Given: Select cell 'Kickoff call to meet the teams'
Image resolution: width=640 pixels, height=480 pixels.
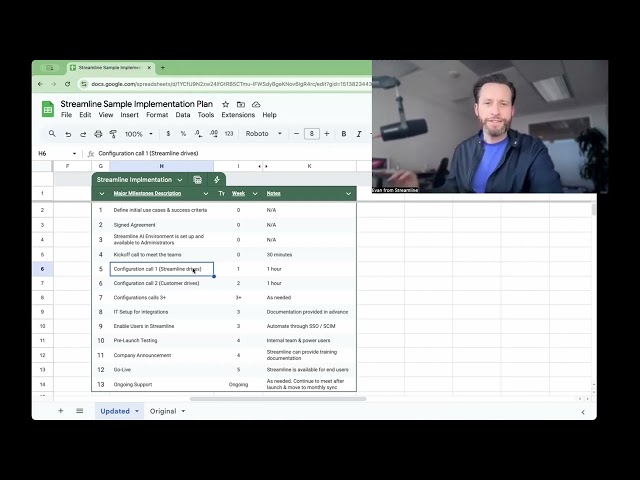Looking at the screenshot, I should [162, 255].
